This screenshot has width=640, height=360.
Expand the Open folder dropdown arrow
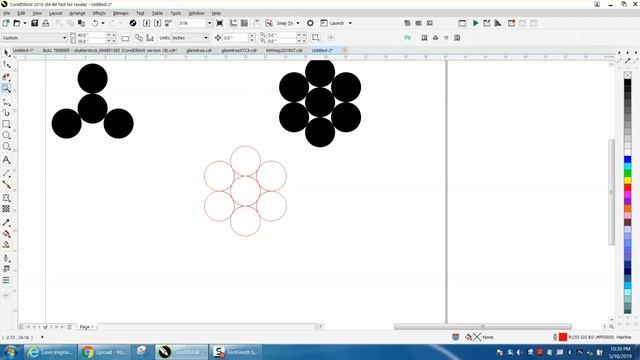pyautogui.click(x=24, y=23)
